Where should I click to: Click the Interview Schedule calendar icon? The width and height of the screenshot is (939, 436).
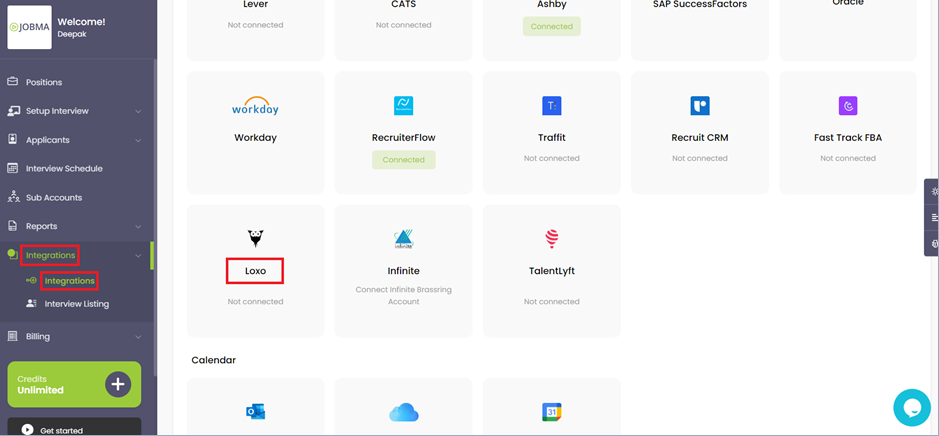click(x=13, y=168)
